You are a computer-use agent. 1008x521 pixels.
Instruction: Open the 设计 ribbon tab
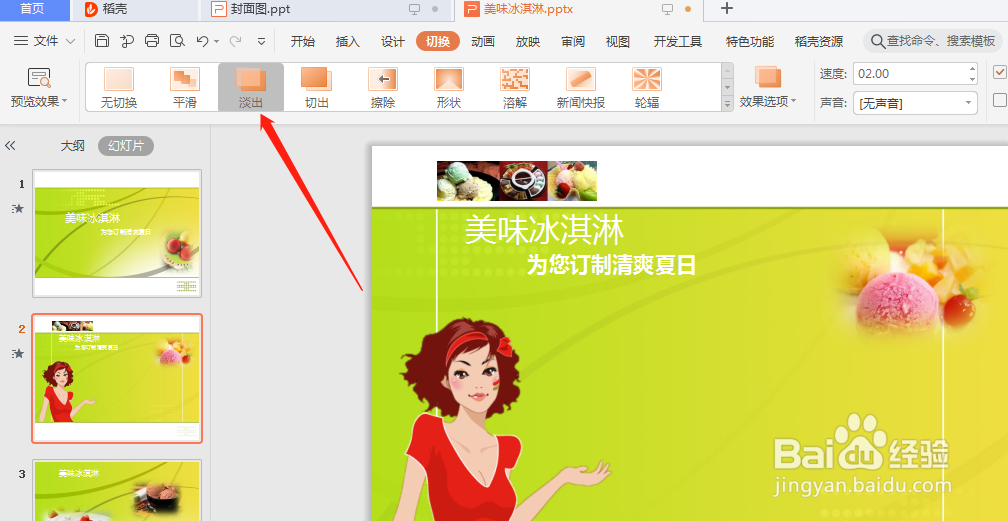393,41
